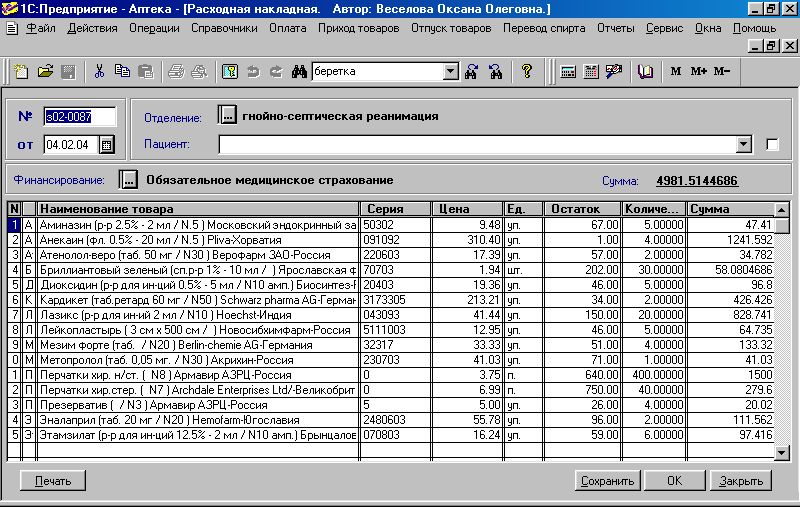The width and height of the screenshot is (800, 507).
Task: Open the Перевод спирта menu
Action: (x=544, y=28)
